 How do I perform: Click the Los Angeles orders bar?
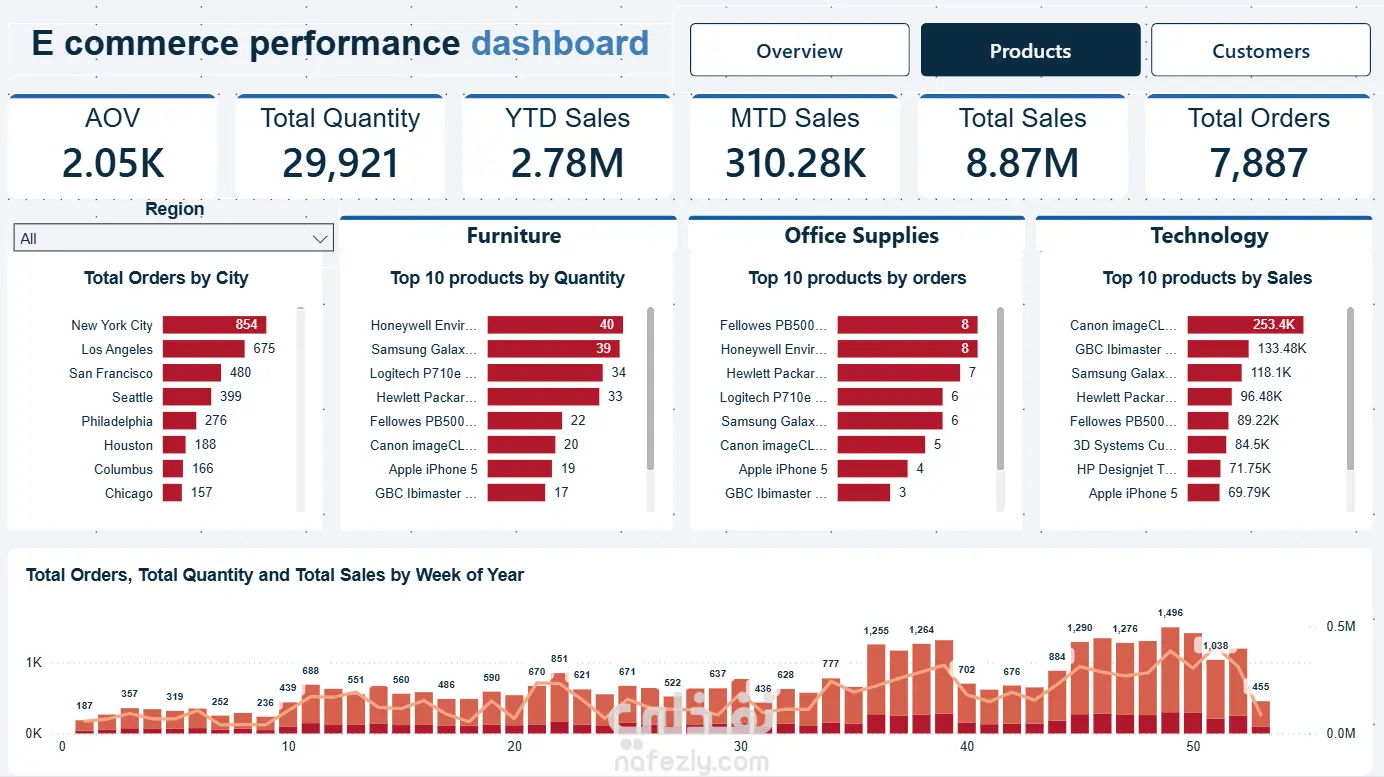click(204, 349)
